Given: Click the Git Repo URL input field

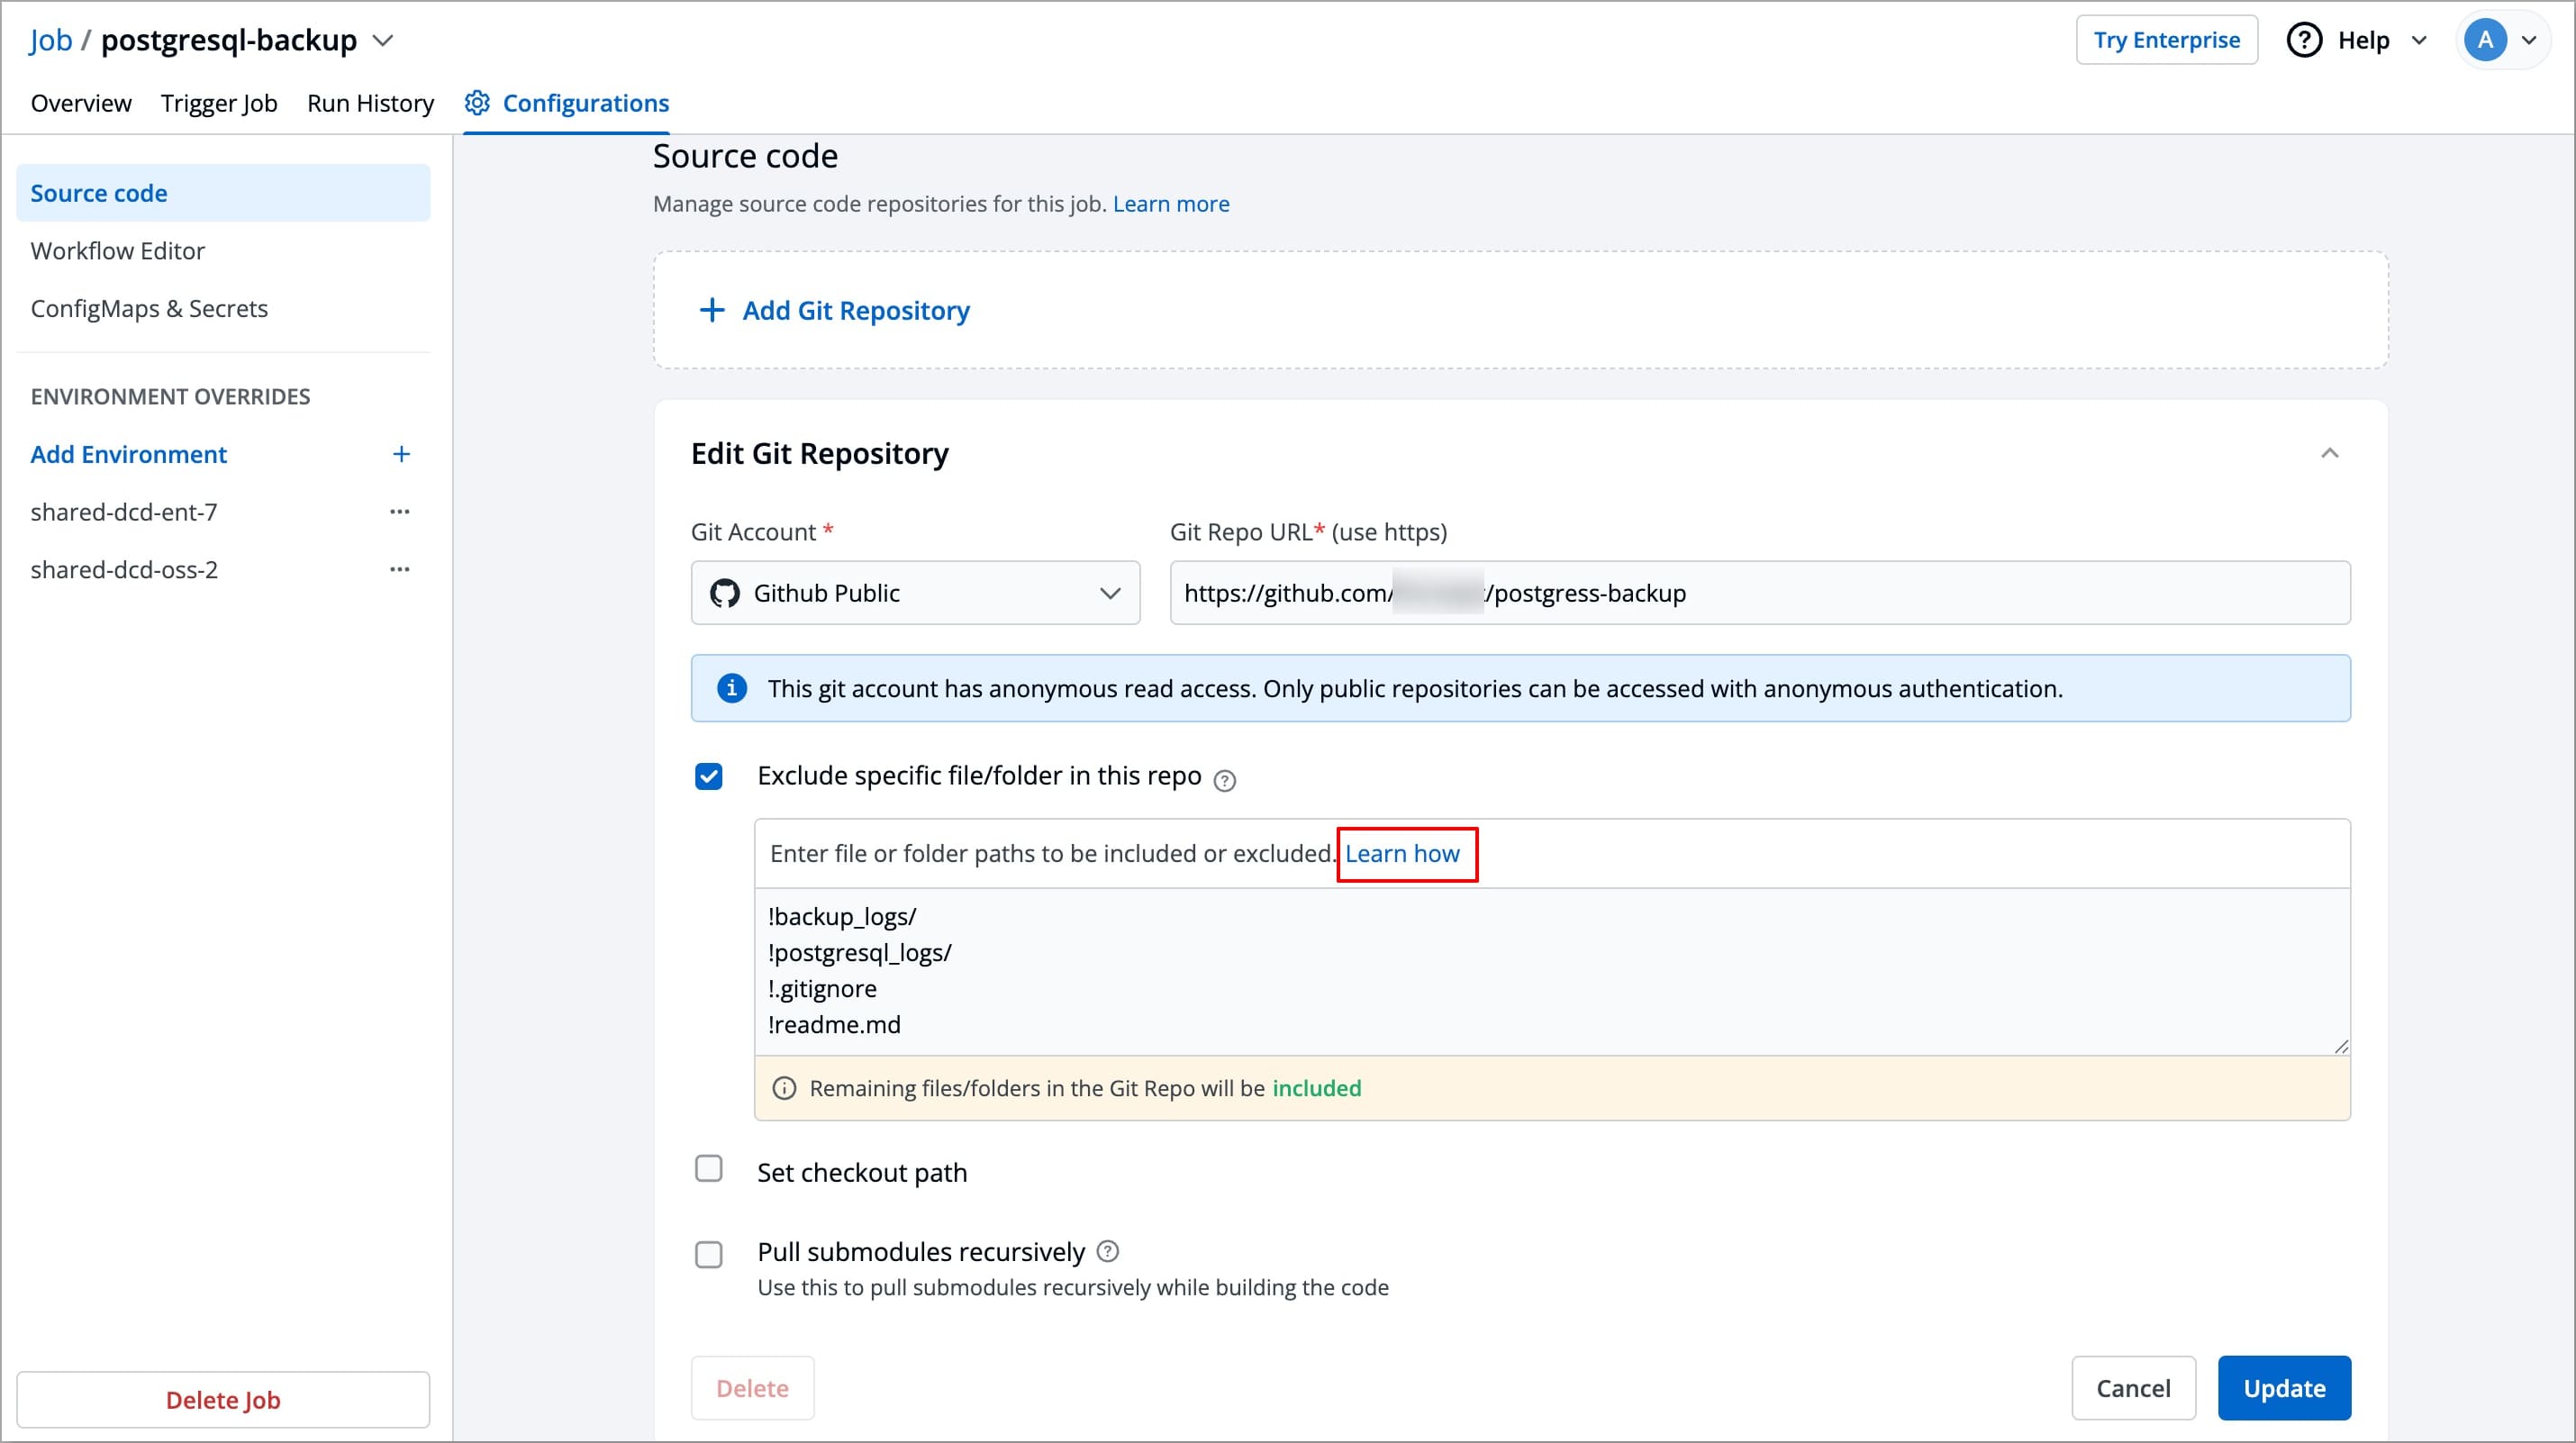Looking at the screenshot, I should [1900, 593].
